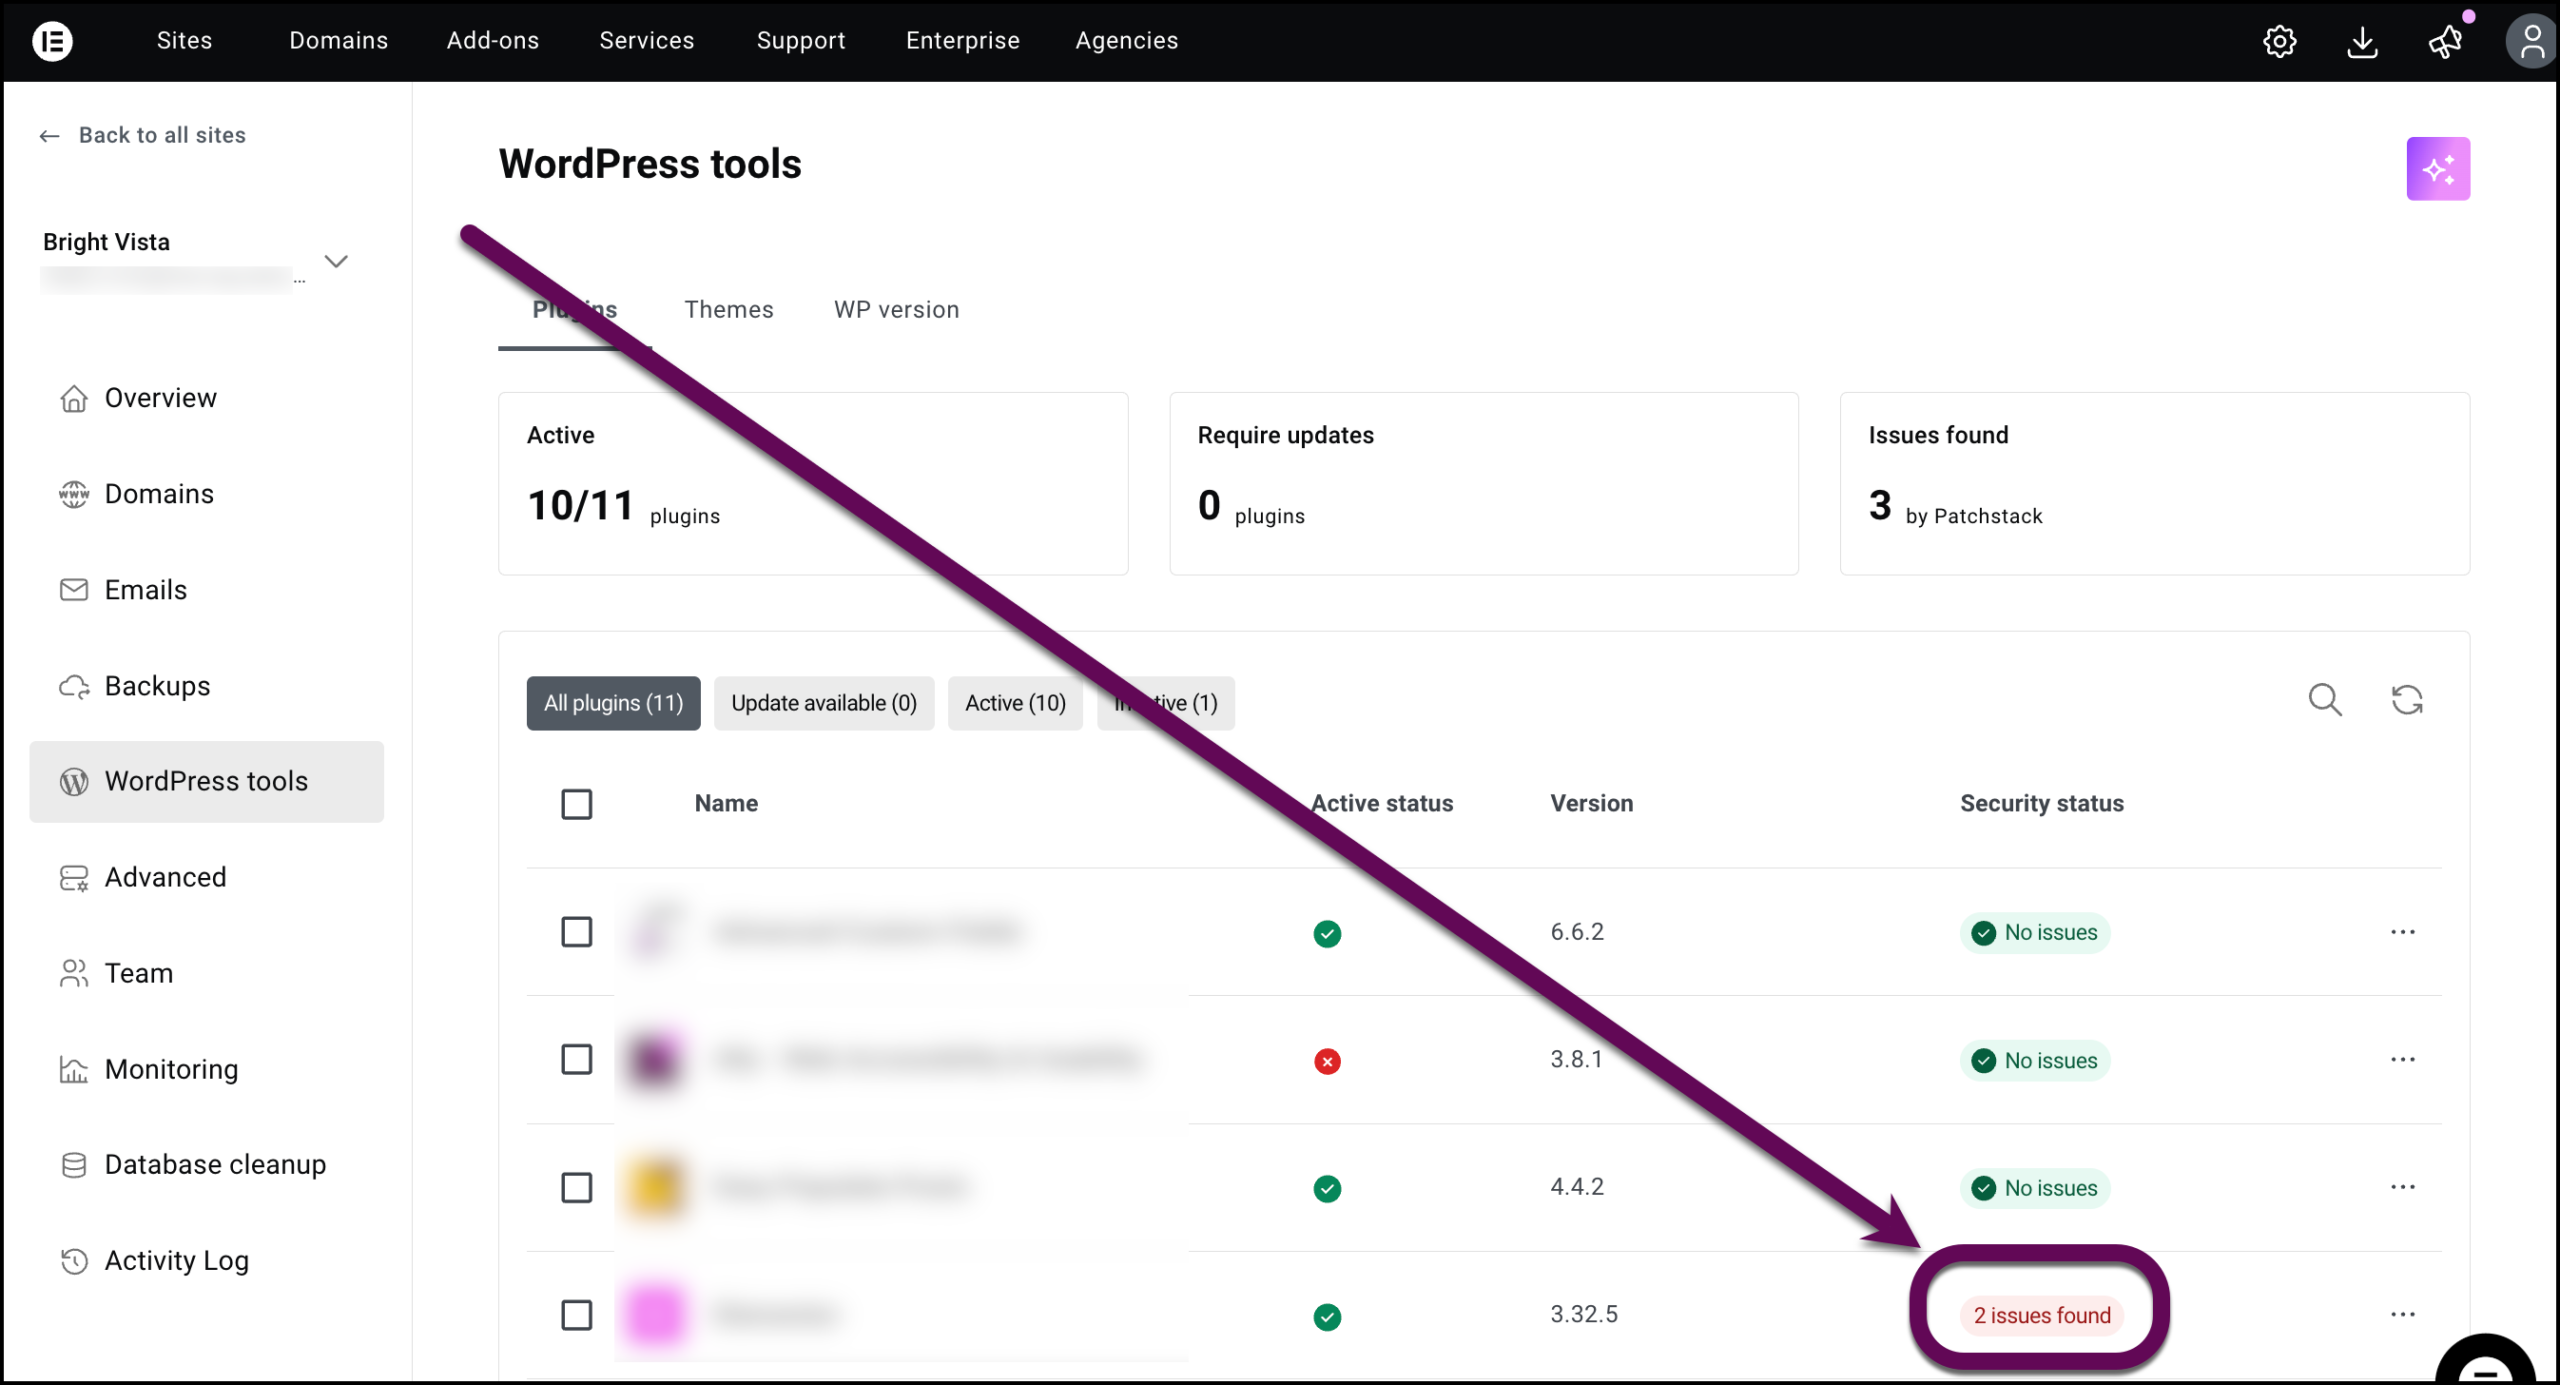Open Database cleanup in sidebar
The height and width of the screenshot is (1385, 2560).
tap(214, 1165)
